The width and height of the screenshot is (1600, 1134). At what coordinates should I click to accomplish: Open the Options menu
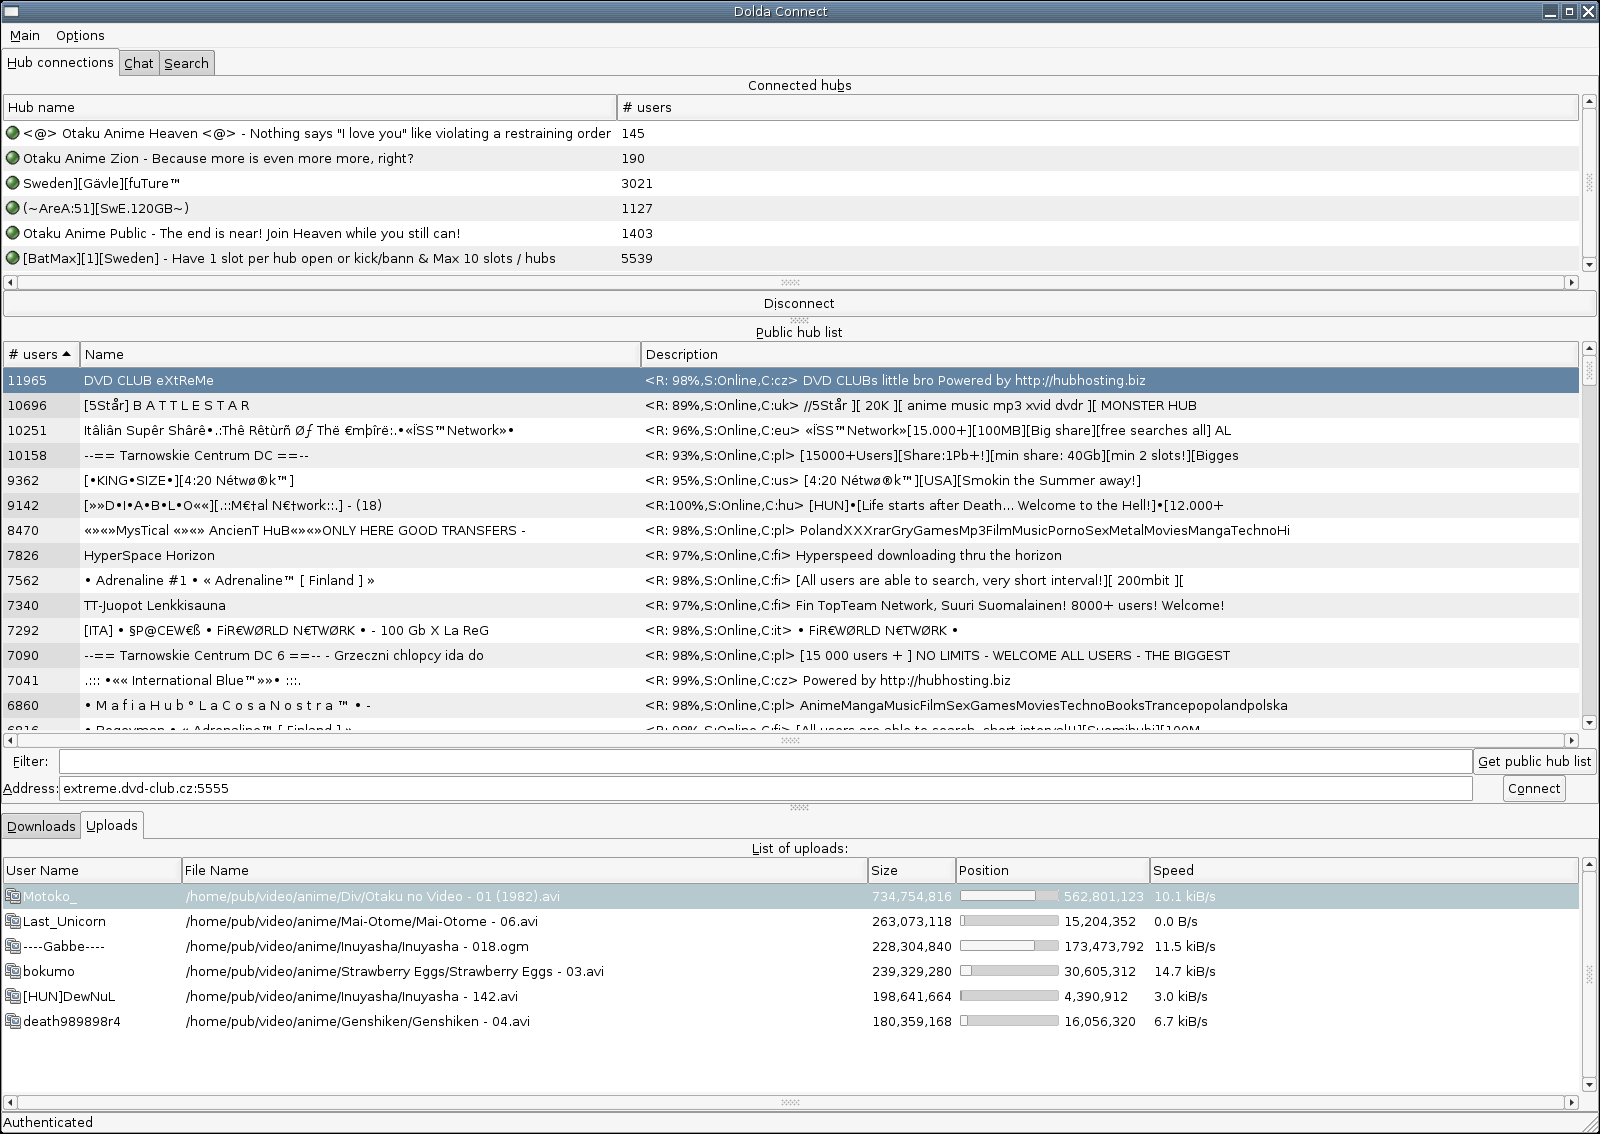(x=80, y=35)
